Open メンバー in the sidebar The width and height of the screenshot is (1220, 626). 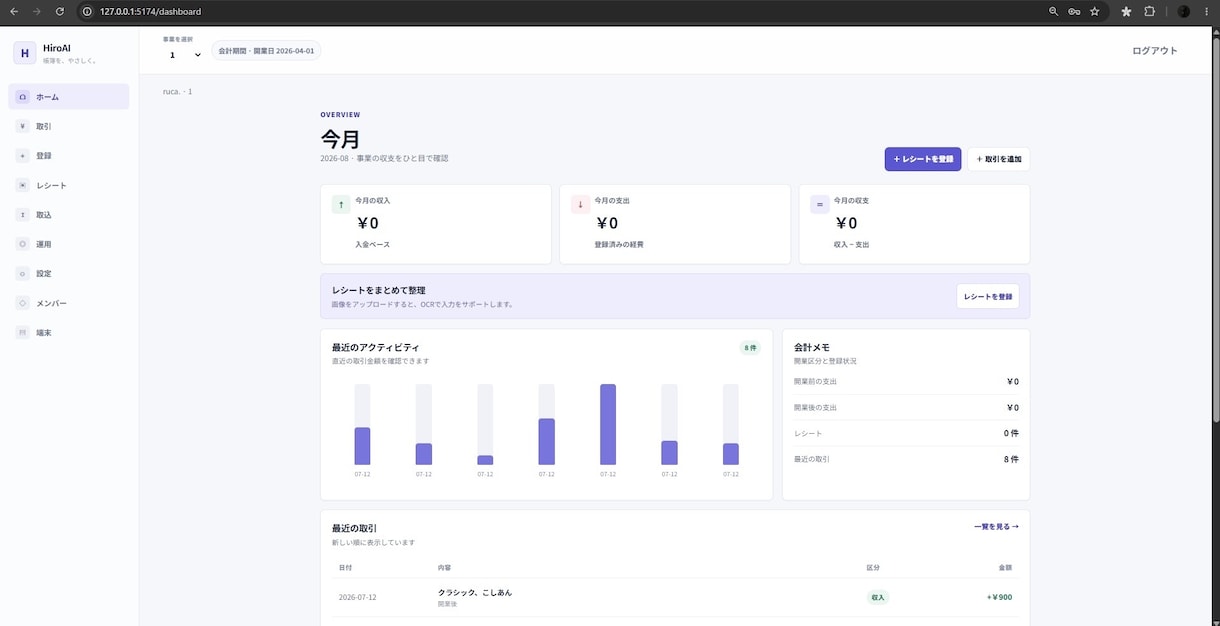pos(68,302)
